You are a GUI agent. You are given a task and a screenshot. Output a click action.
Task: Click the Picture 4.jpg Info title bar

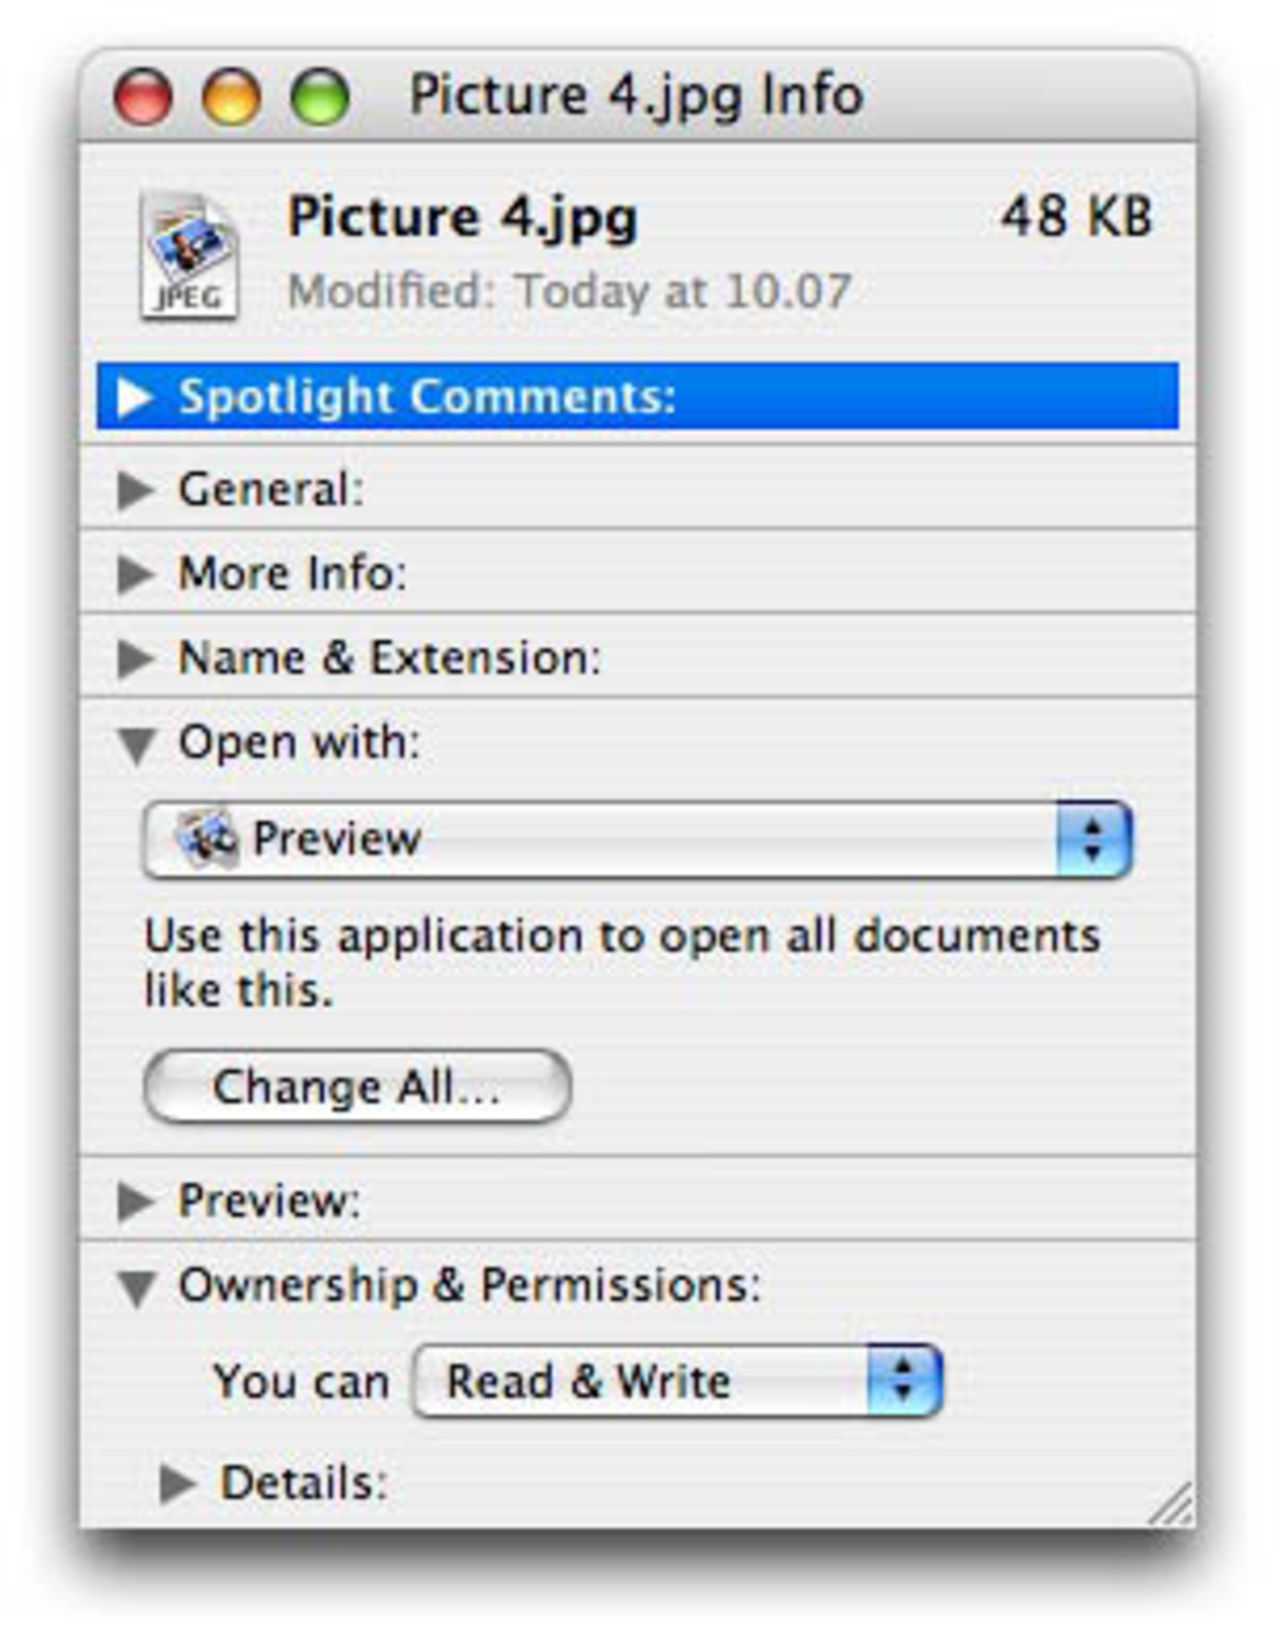click(636, 96)
